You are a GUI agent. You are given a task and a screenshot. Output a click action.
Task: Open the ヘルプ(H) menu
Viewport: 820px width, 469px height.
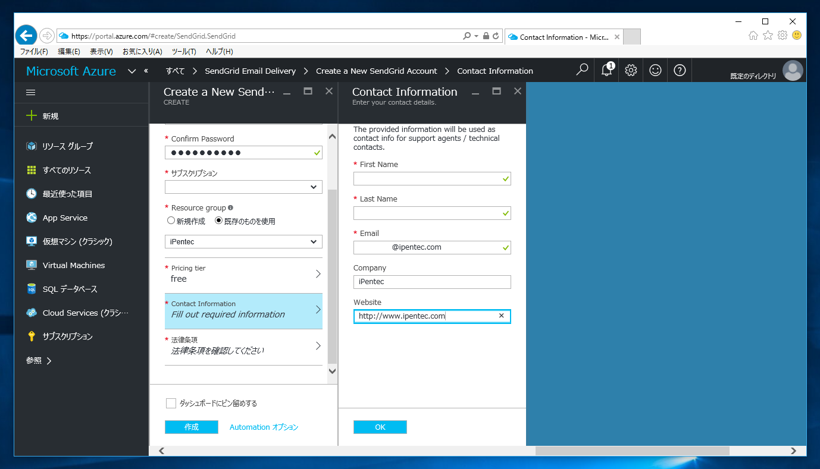(x=219, y=52)
